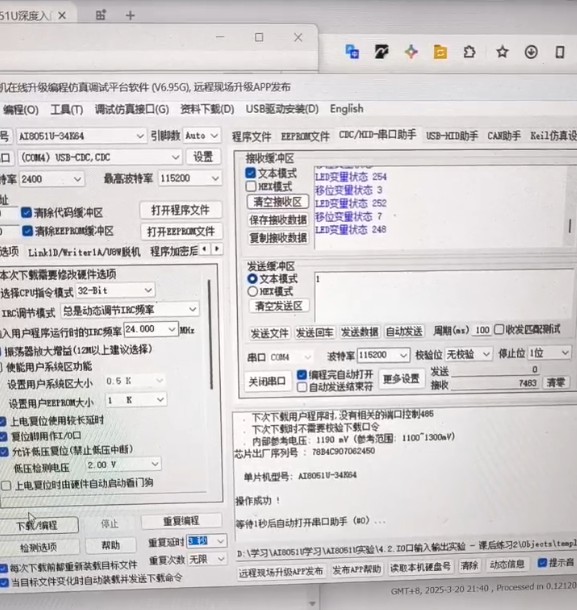Click the 更多设置 button
This screenshot has height=610, width=577.
[x=401, y=379]
